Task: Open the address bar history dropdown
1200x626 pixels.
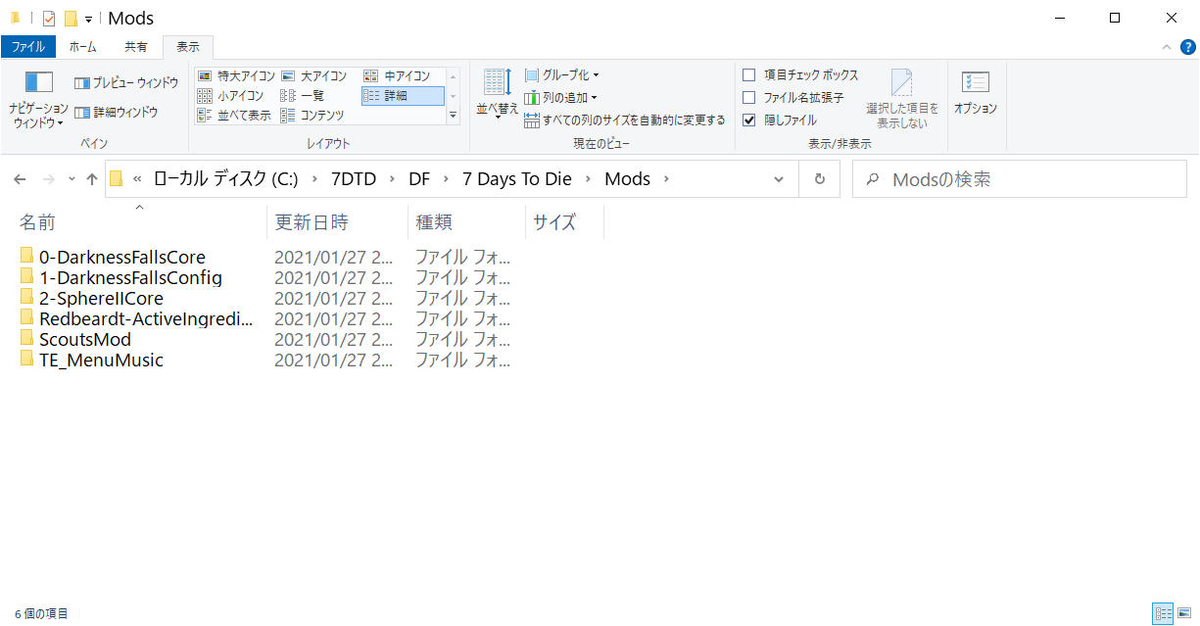Action: pos(779,179)
